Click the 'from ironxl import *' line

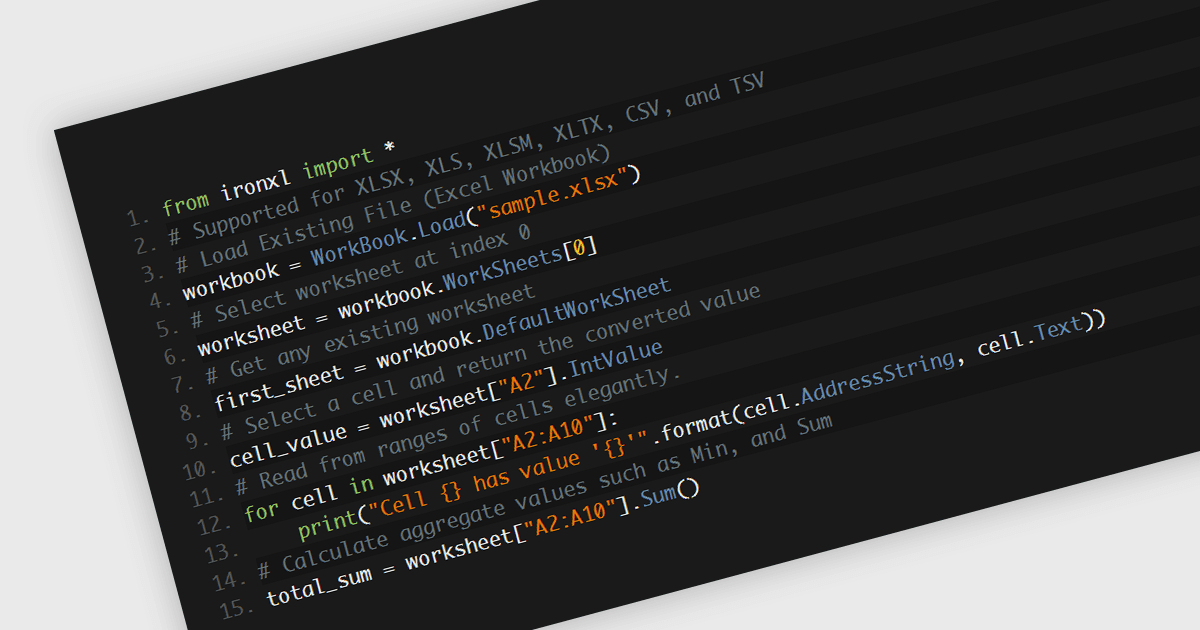[279, 178]
